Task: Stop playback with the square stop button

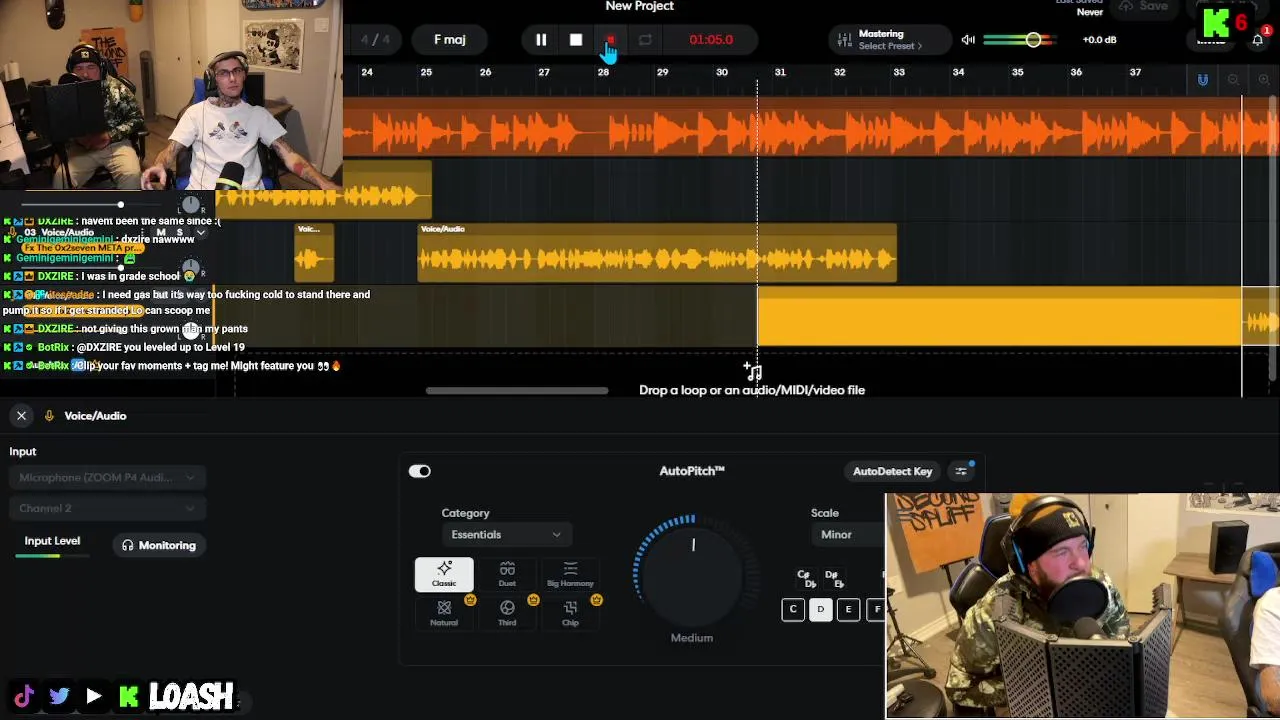Action: [576, 40]
